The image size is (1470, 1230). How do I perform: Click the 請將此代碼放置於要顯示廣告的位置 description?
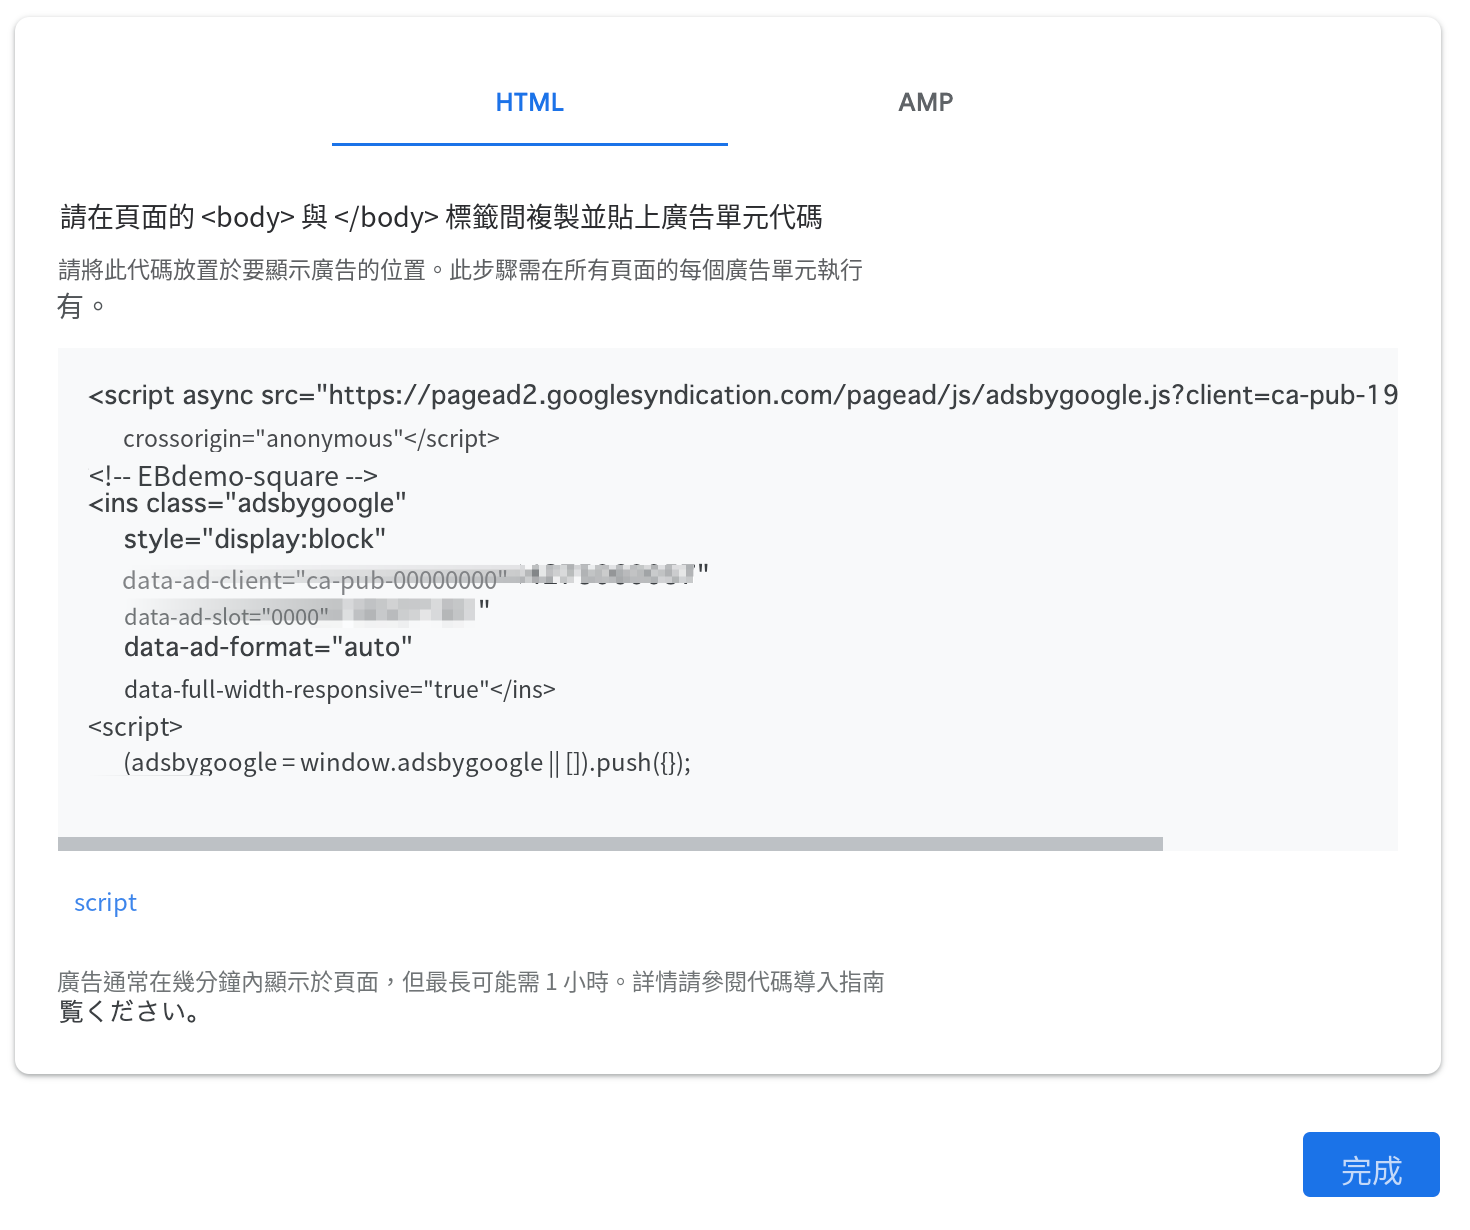tap(460, 270)
